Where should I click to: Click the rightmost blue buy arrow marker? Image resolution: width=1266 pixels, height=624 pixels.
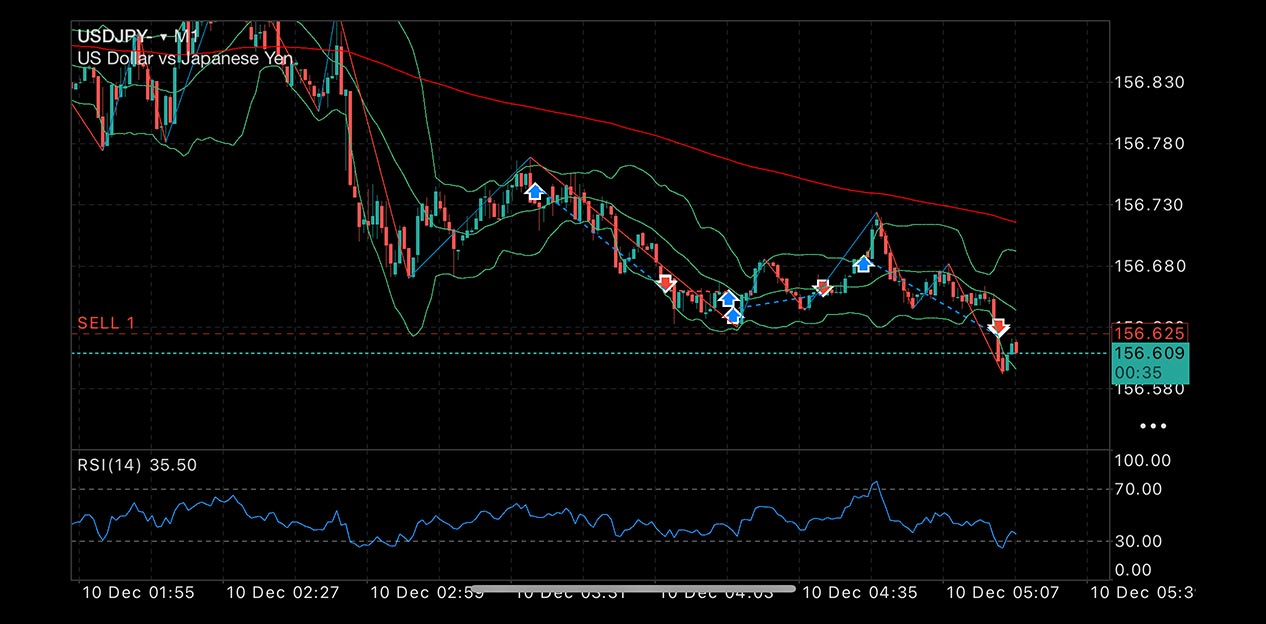point(863,264)
